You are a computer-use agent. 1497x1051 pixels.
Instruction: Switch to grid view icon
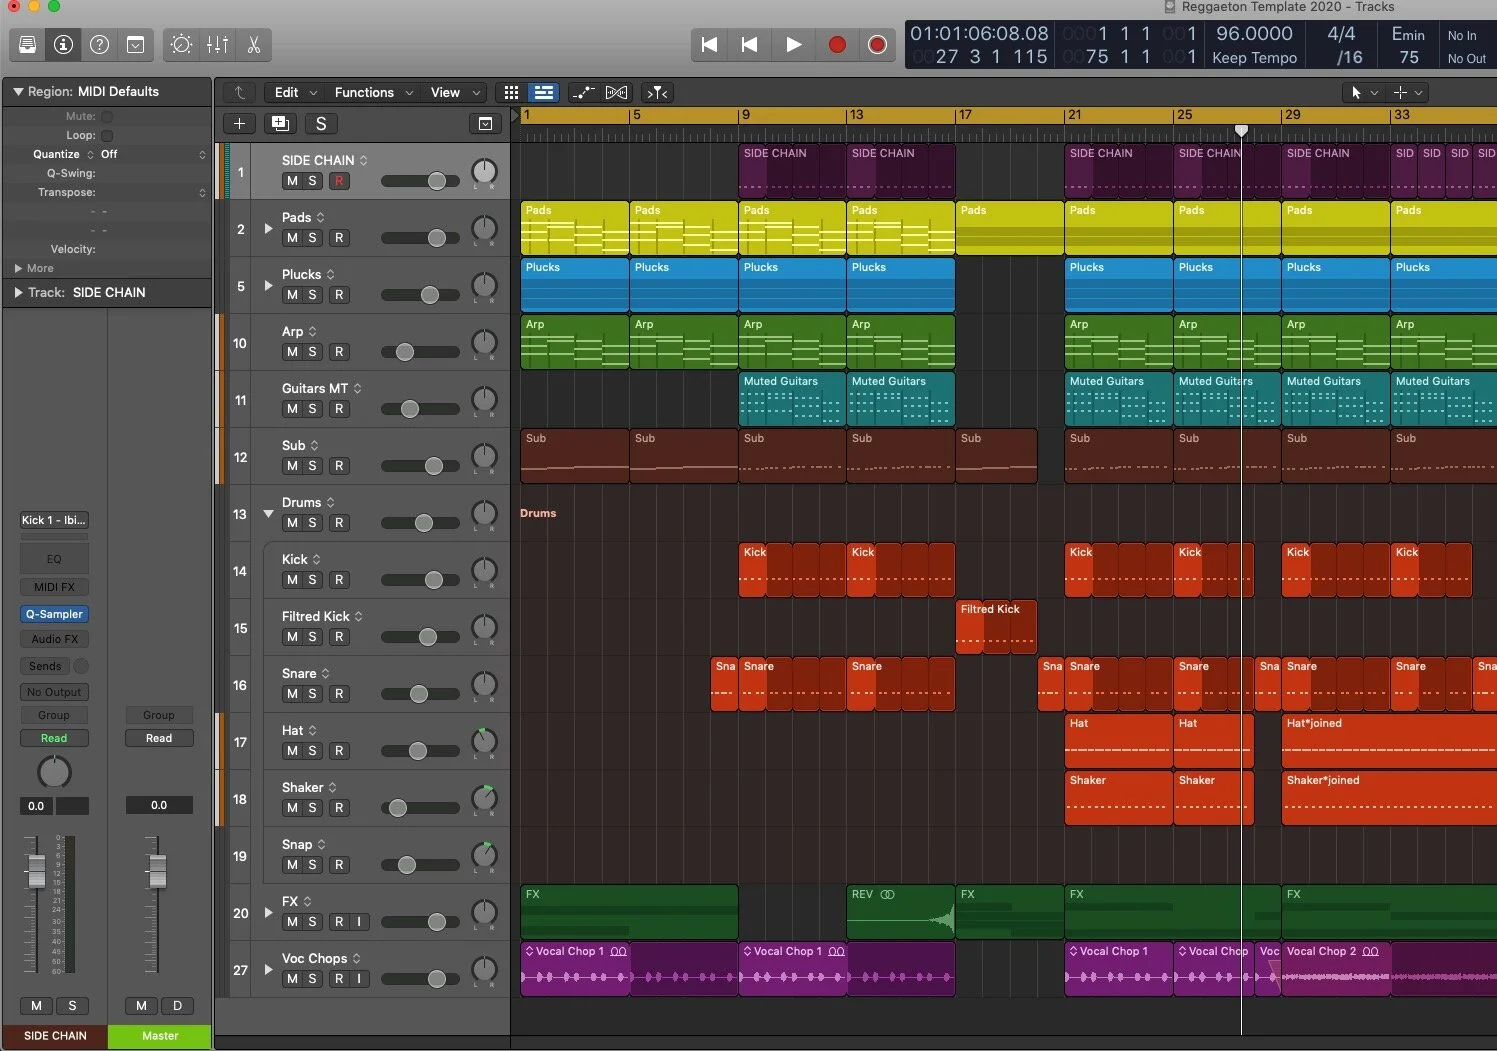(511, 93)
